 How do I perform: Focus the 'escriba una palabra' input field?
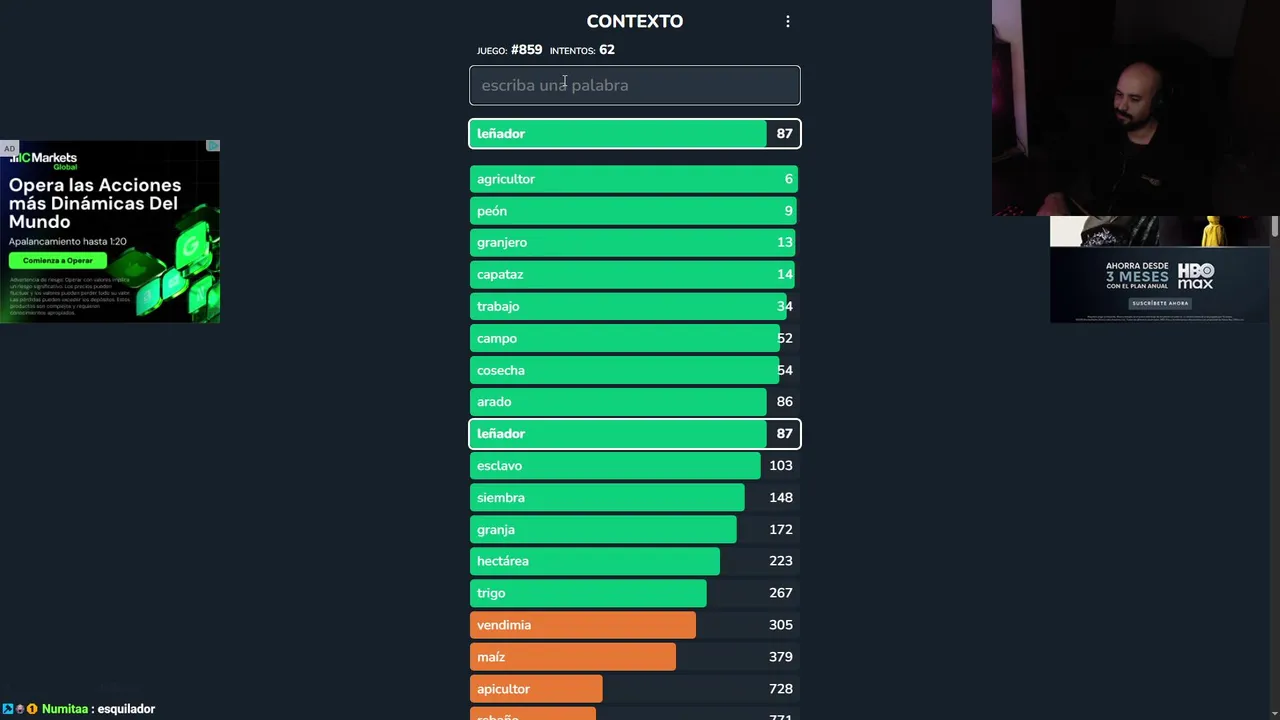[x=635, y=85]
